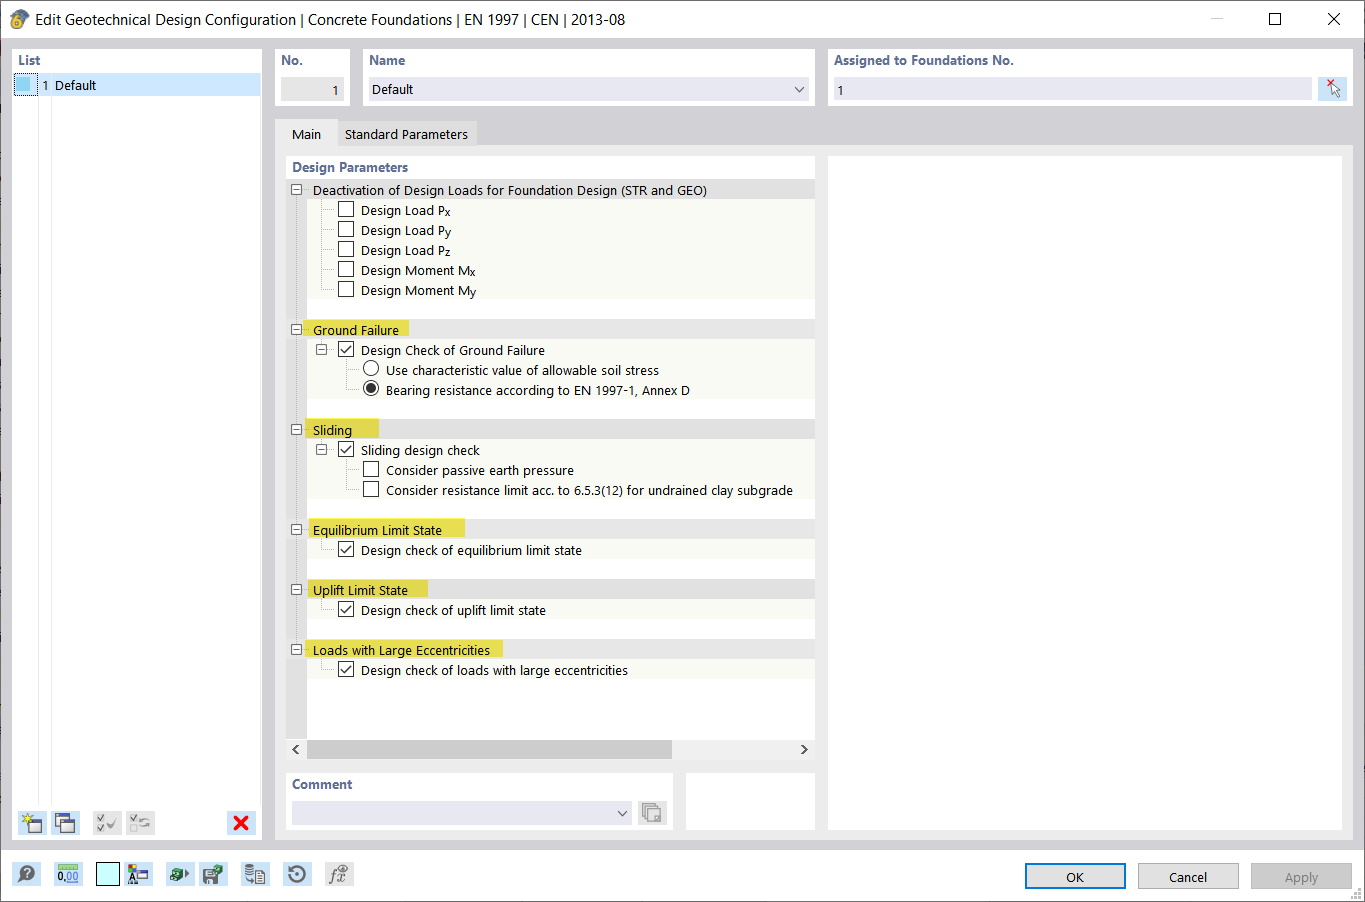This screenshot has width=1365, height=902.
Task: Click the pick foundations cursor icon
Action: tap(1332, 89)
